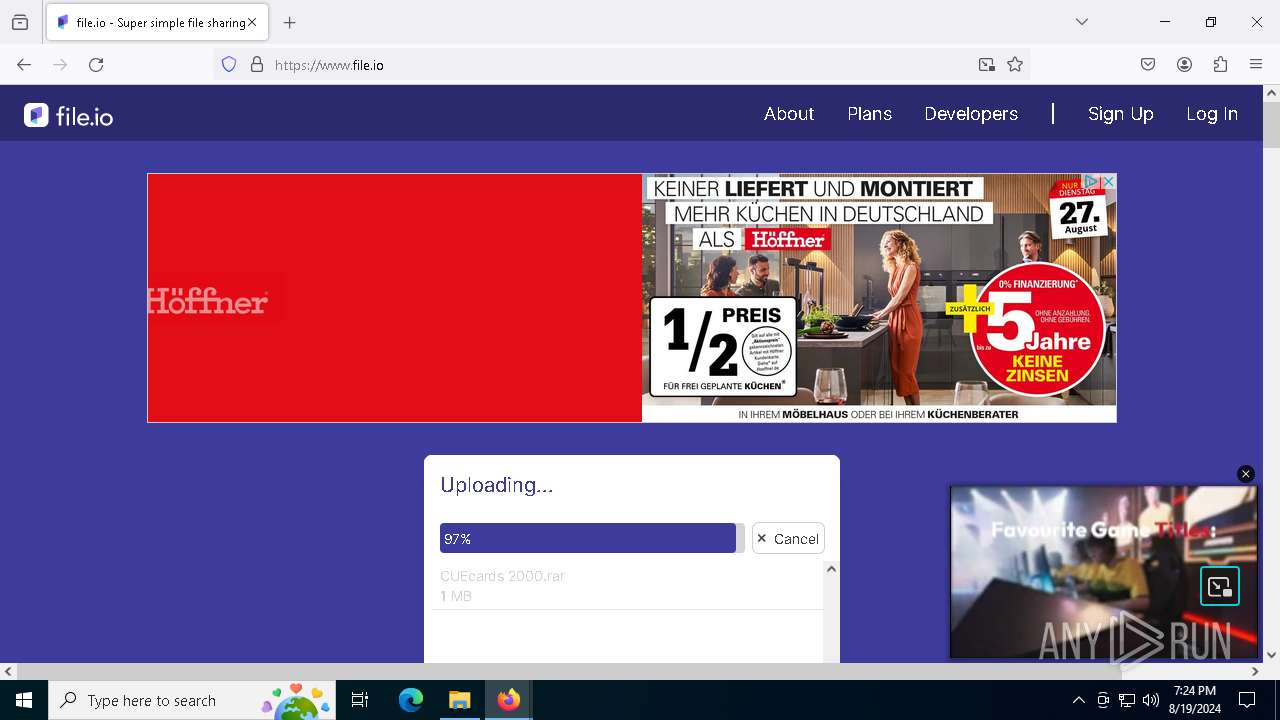Open tracking protection shield icon
The height and width of the screenshot is (720, 1280).
(x=229, y=64)
